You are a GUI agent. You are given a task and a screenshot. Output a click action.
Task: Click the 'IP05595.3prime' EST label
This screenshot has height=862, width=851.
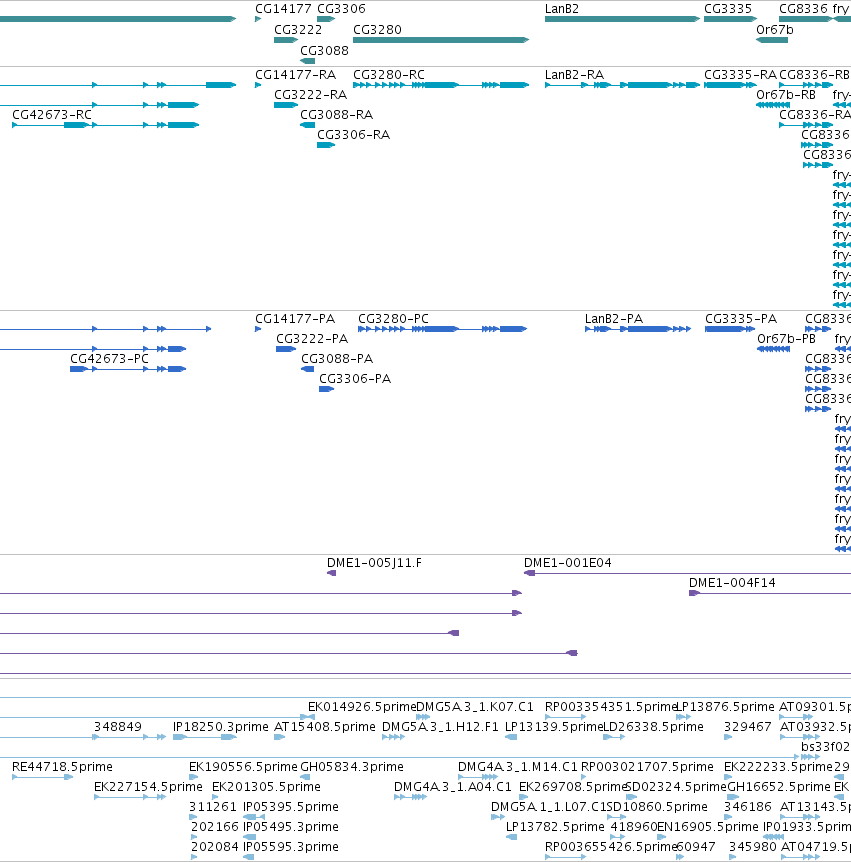click(x=290, y=846)
